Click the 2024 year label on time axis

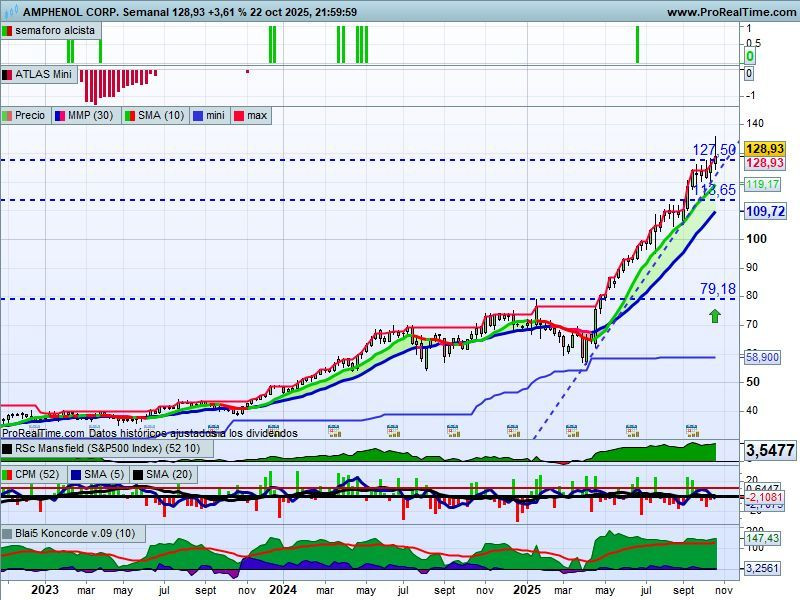[283, 589]
